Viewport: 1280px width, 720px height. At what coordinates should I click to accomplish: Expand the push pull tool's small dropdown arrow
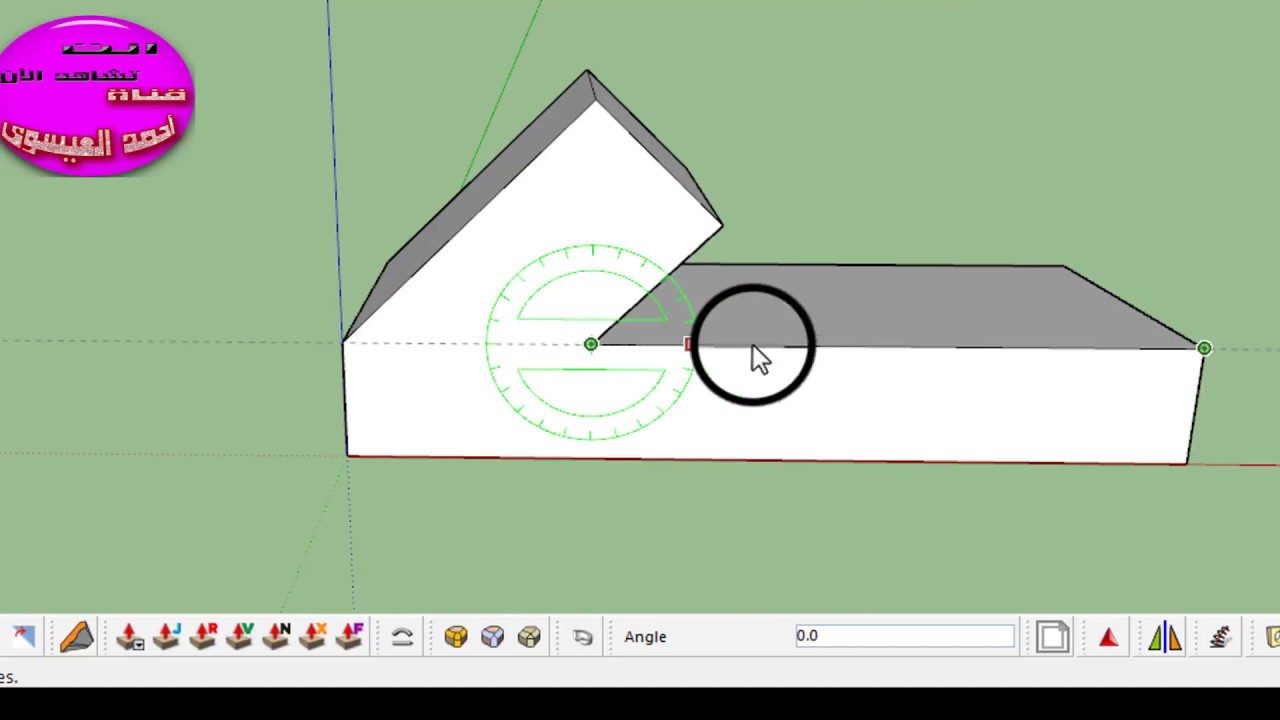coord(138,645)
